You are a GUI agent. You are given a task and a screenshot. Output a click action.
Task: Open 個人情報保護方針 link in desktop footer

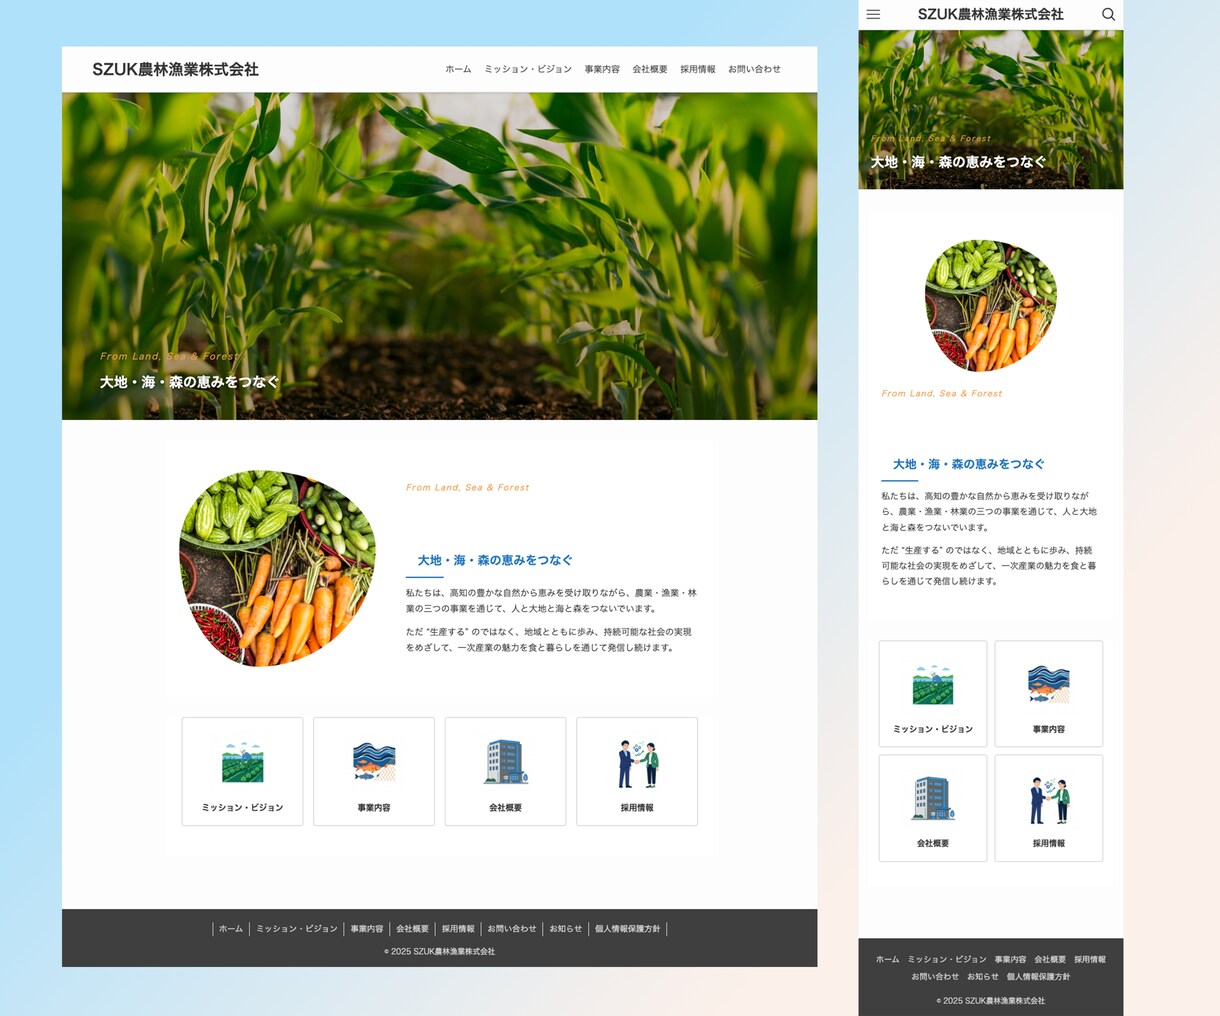pos(628,929)
